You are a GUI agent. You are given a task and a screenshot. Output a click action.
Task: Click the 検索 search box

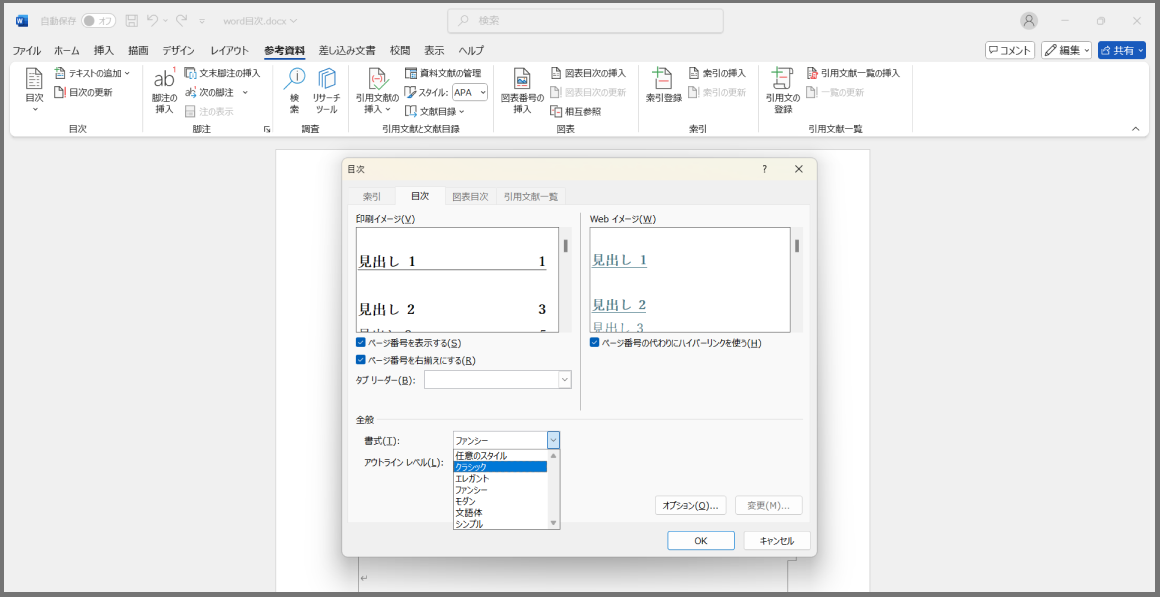point(585,21)
